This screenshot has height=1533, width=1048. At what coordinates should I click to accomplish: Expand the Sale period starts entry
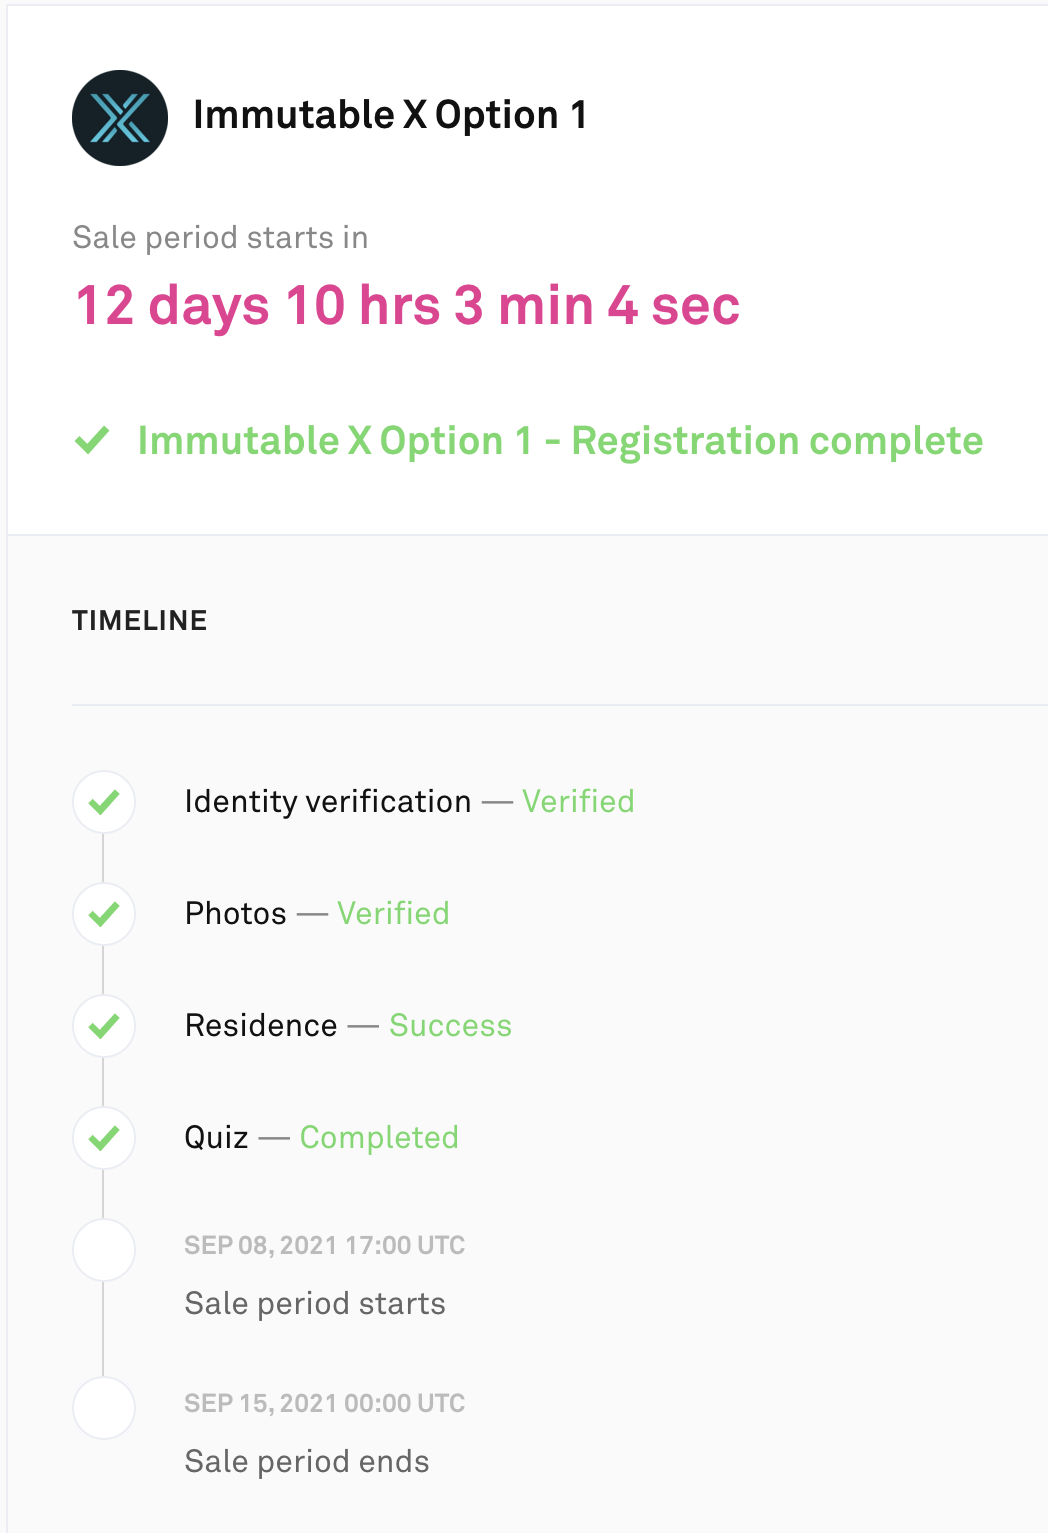315,1303
